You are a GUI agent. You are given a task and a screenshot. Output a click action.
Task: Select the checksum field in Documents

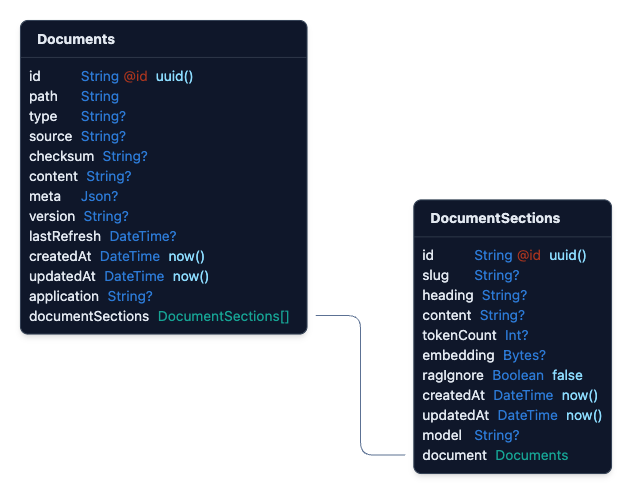tap(61, 156)
